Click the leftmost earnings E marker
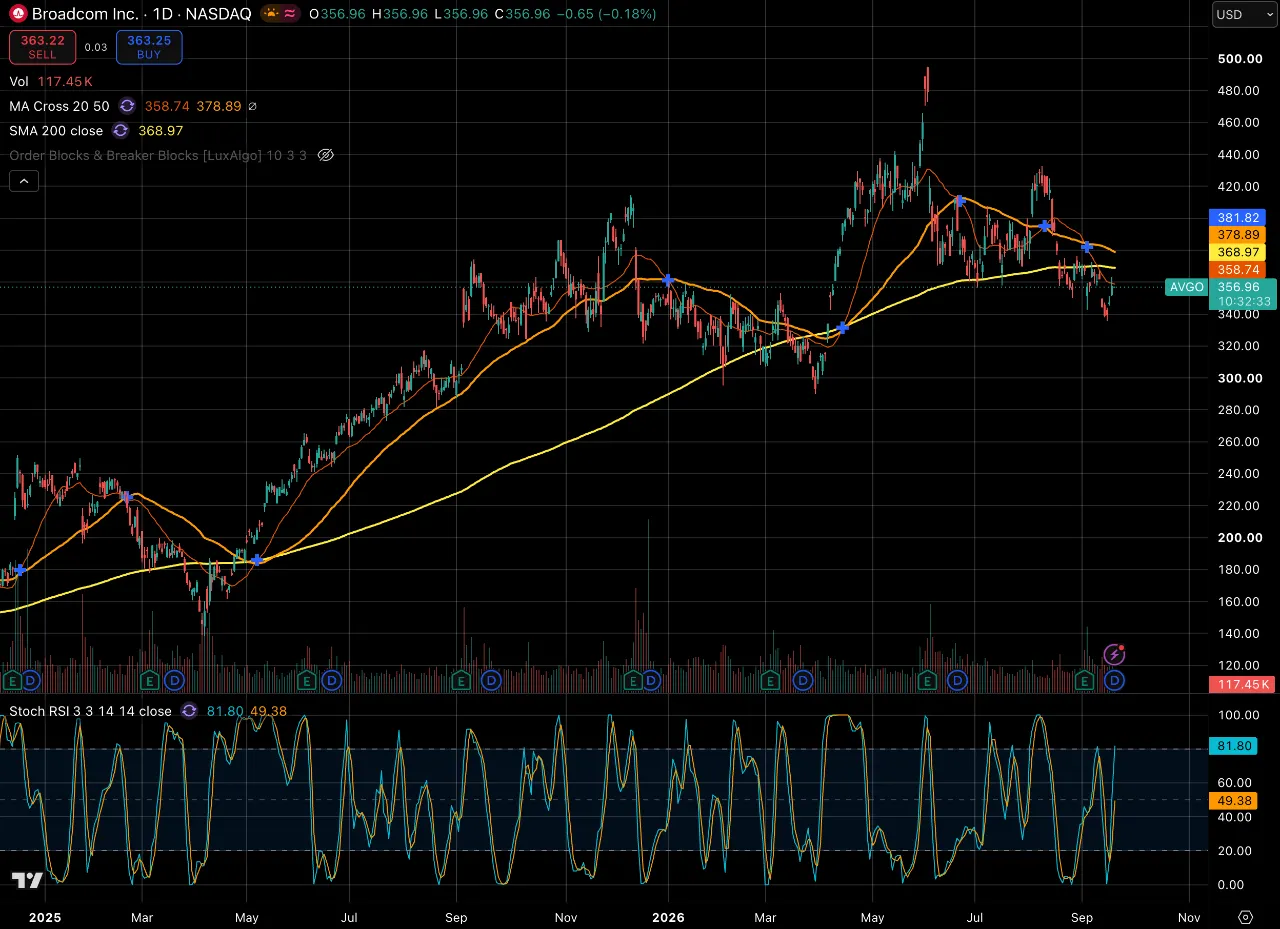 point(12,681)
